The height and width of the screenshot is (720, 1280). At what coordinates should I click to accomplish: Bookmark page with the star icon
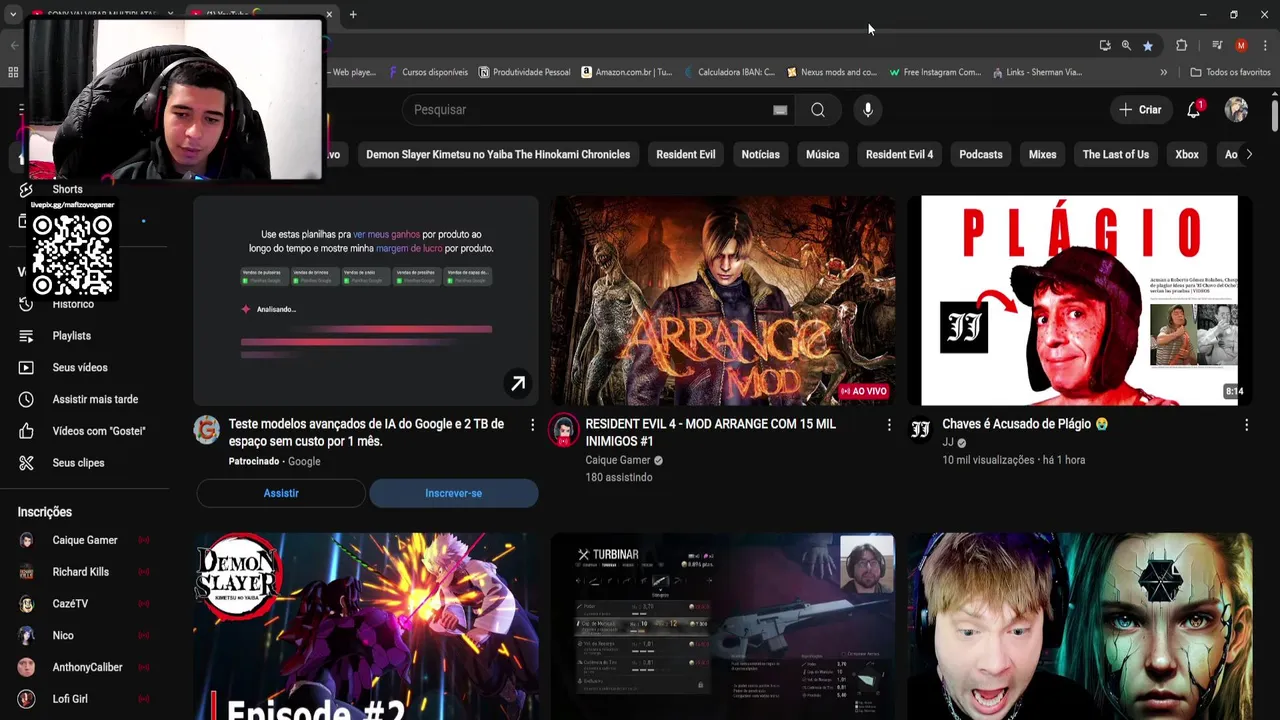click(1148, 46)
